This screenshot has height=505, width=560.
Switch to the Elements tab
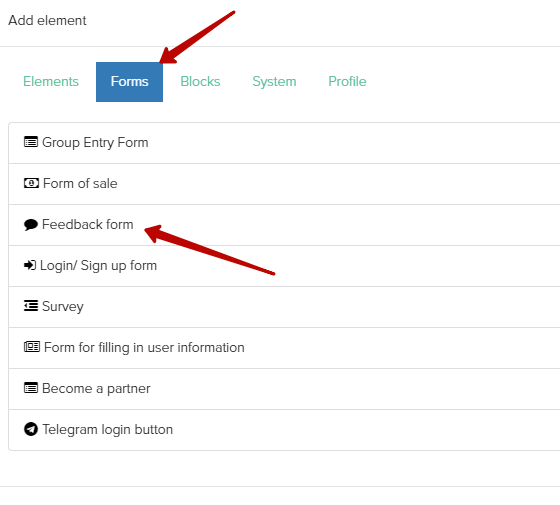coord(51,81)
